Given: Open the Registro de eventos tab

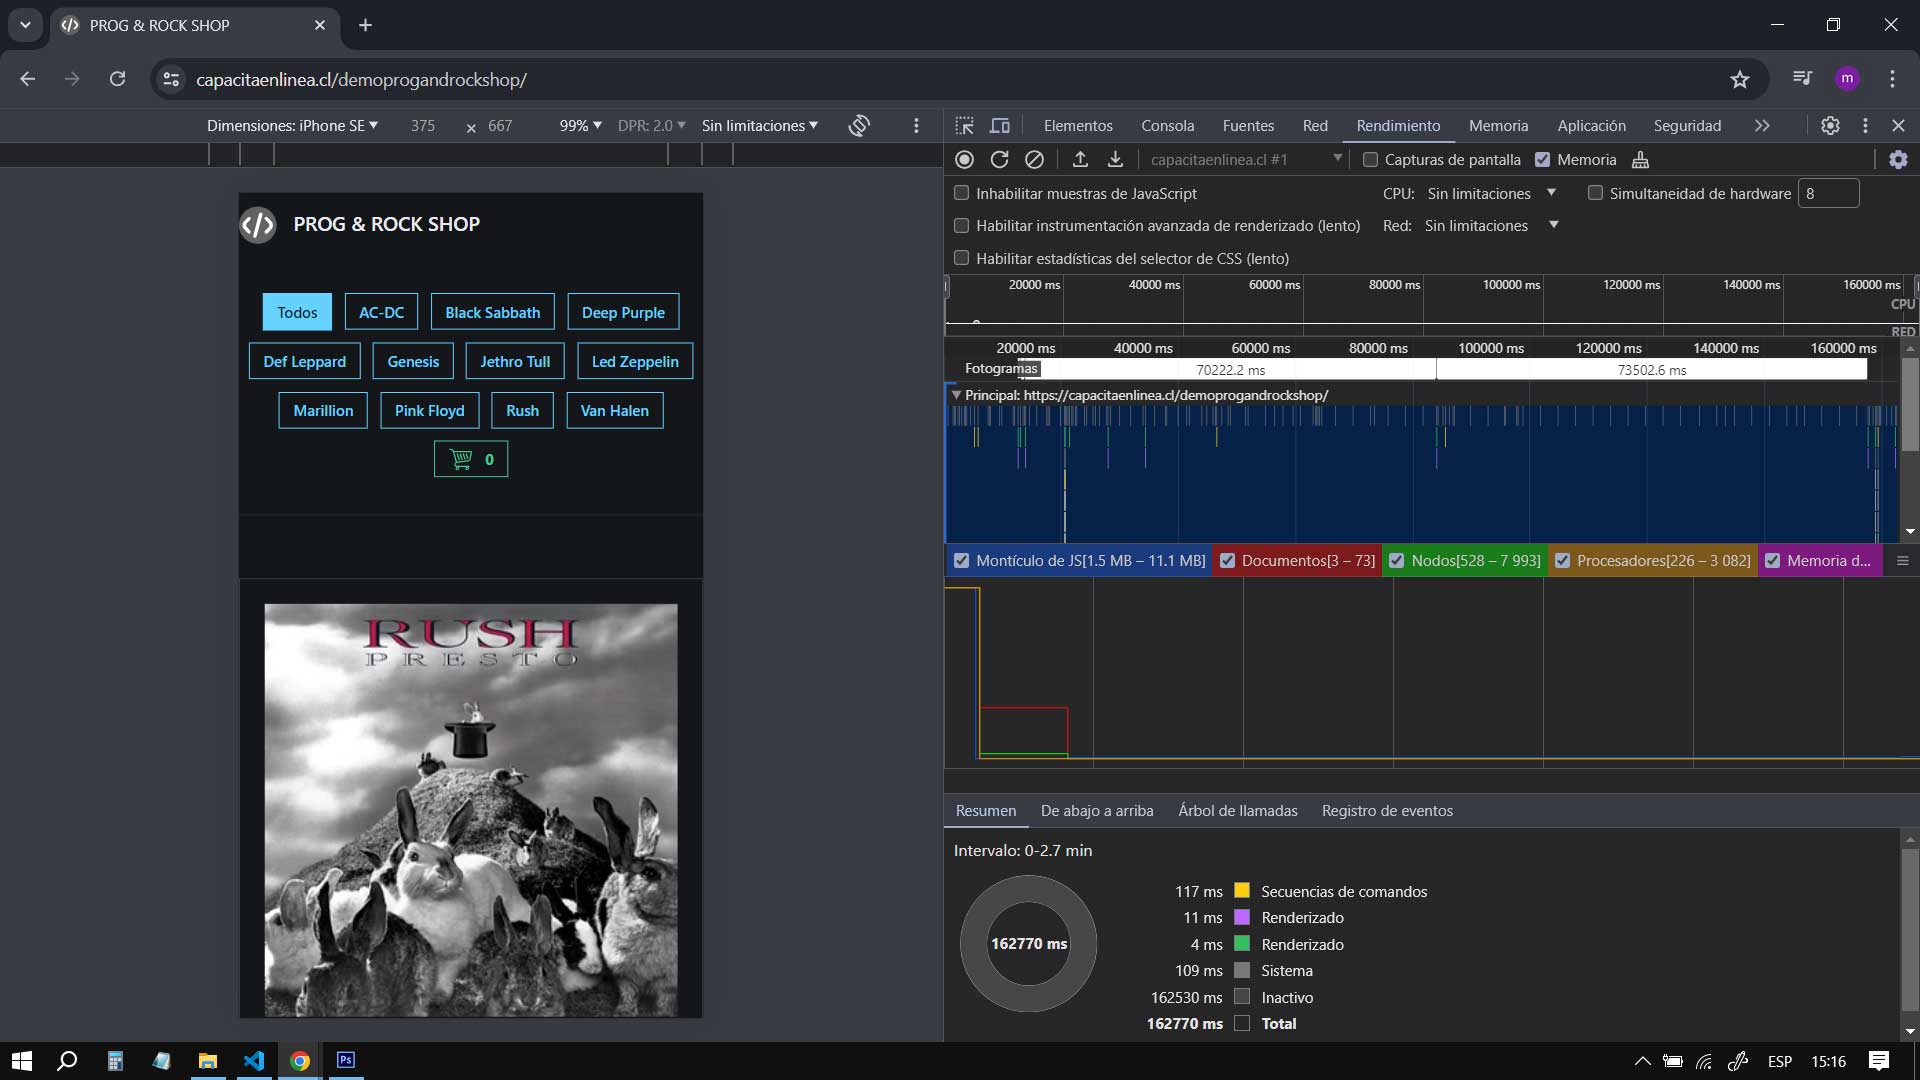Looking at the screenshot, I should pos(1387,811).
